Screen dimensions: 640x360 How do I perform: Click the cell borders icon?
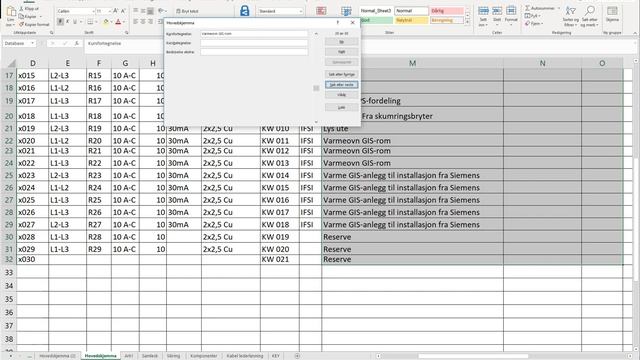point(90,22)
